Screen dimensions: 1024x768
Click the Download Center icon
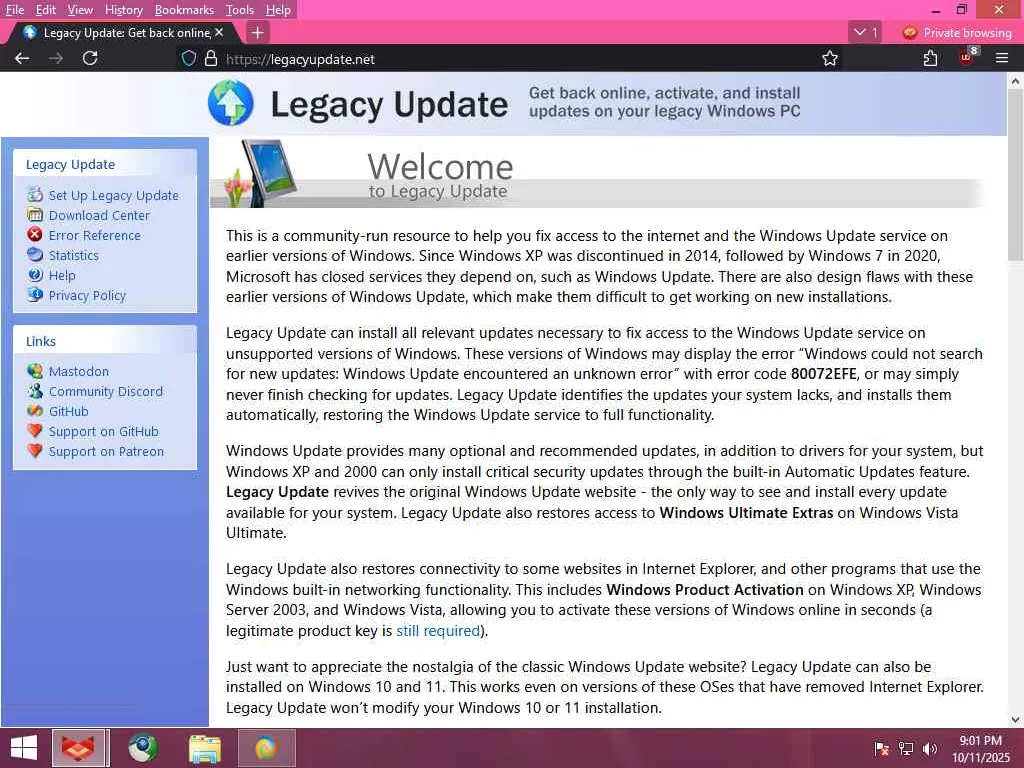tap(35, 214)
